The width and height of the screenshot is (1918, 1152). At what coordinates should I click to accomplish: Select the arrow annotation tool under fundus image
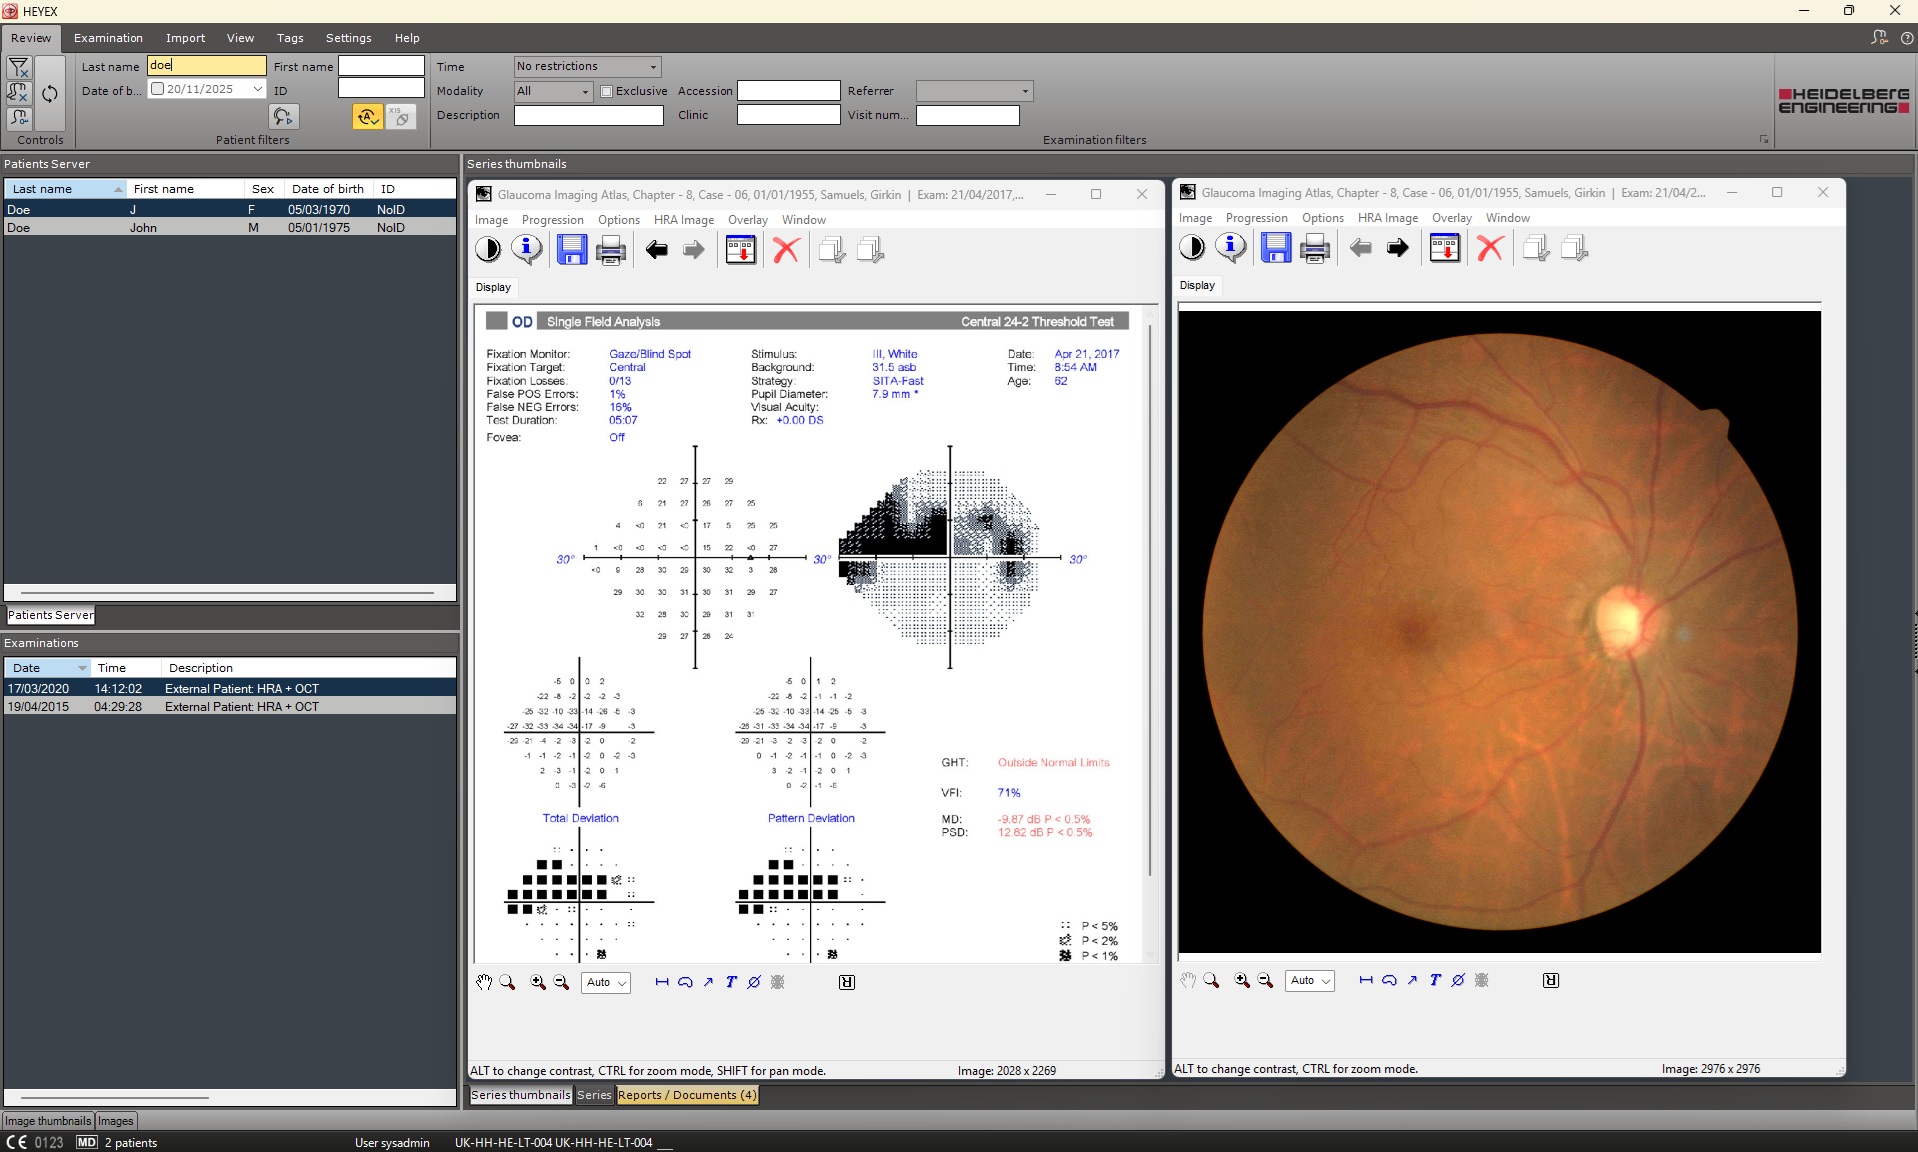1412,980
